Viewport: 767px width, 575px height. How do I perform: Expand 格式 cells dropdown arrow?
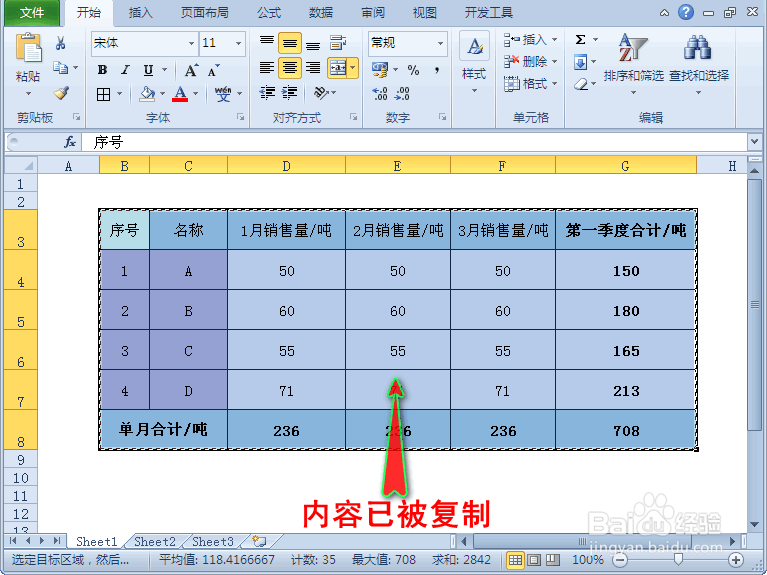[x=555, y=84]
